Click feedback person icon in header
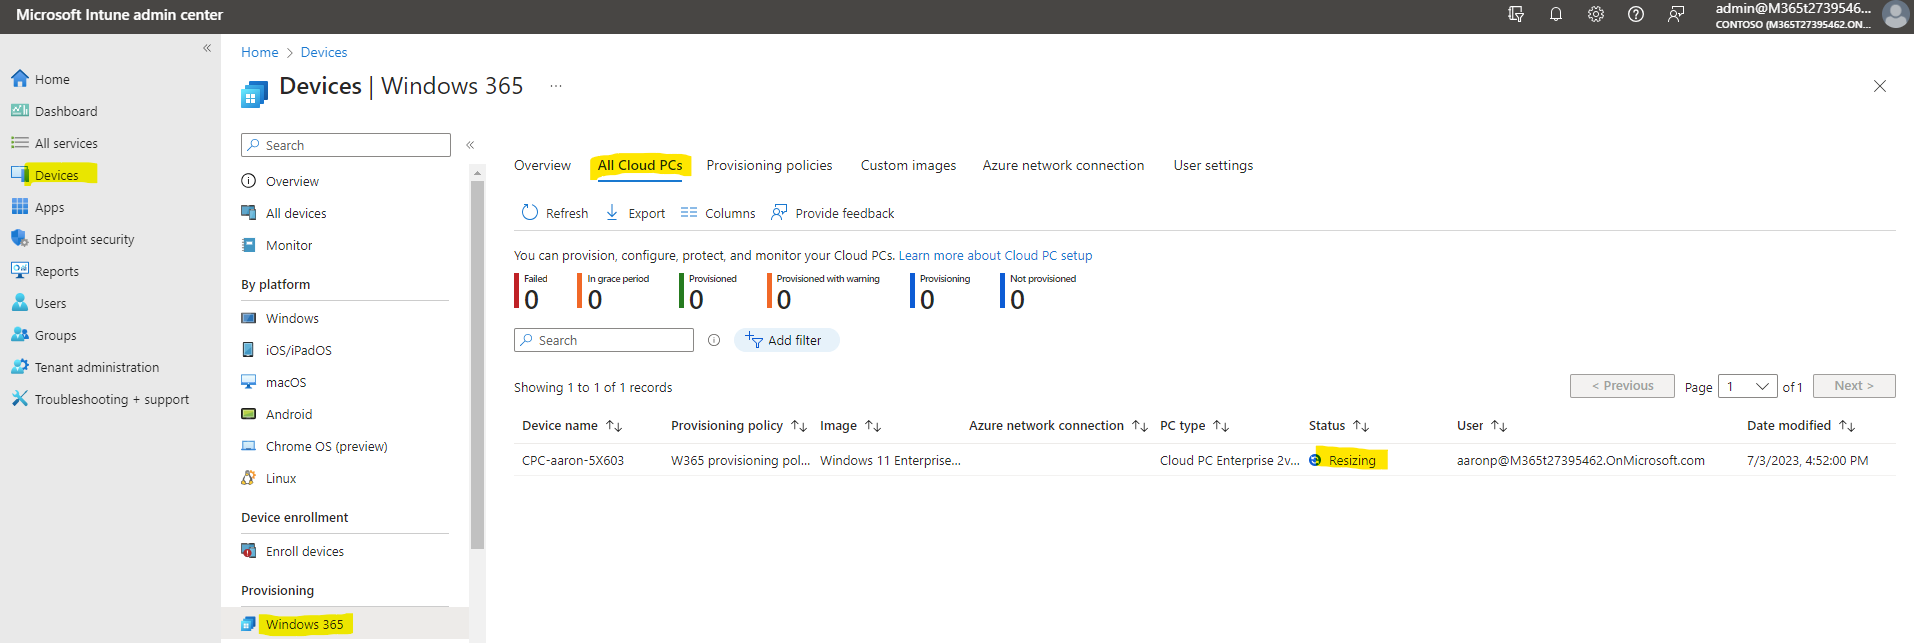 pos(1676,15)
